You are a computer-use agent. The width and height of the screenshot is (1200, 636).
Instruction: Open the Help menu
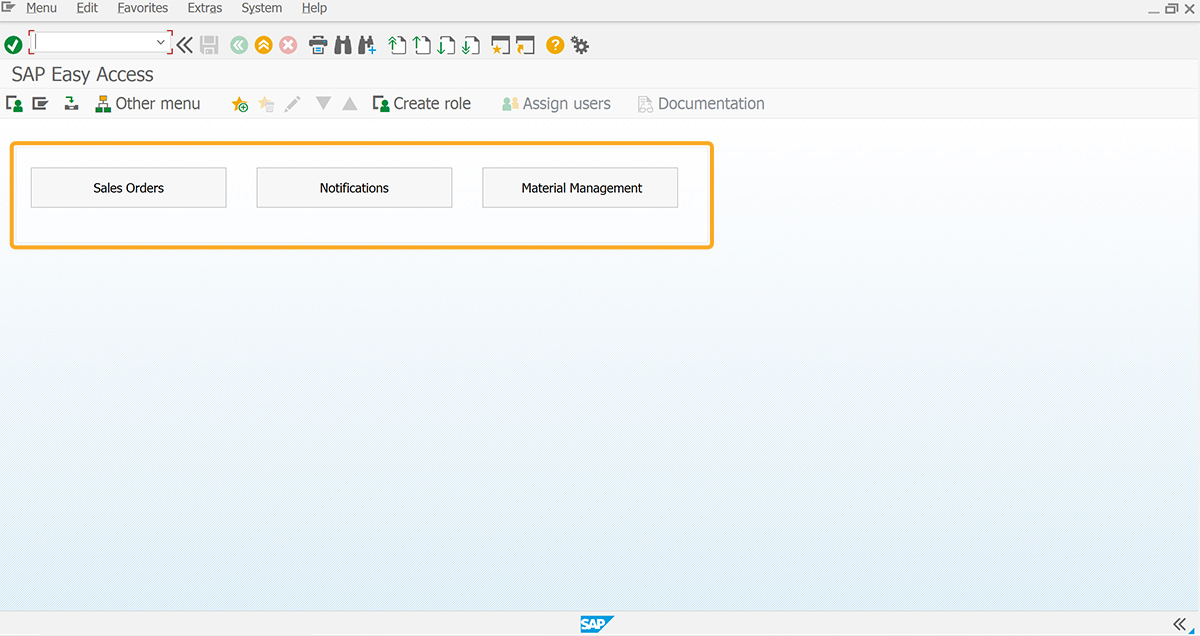click(314, 8)
